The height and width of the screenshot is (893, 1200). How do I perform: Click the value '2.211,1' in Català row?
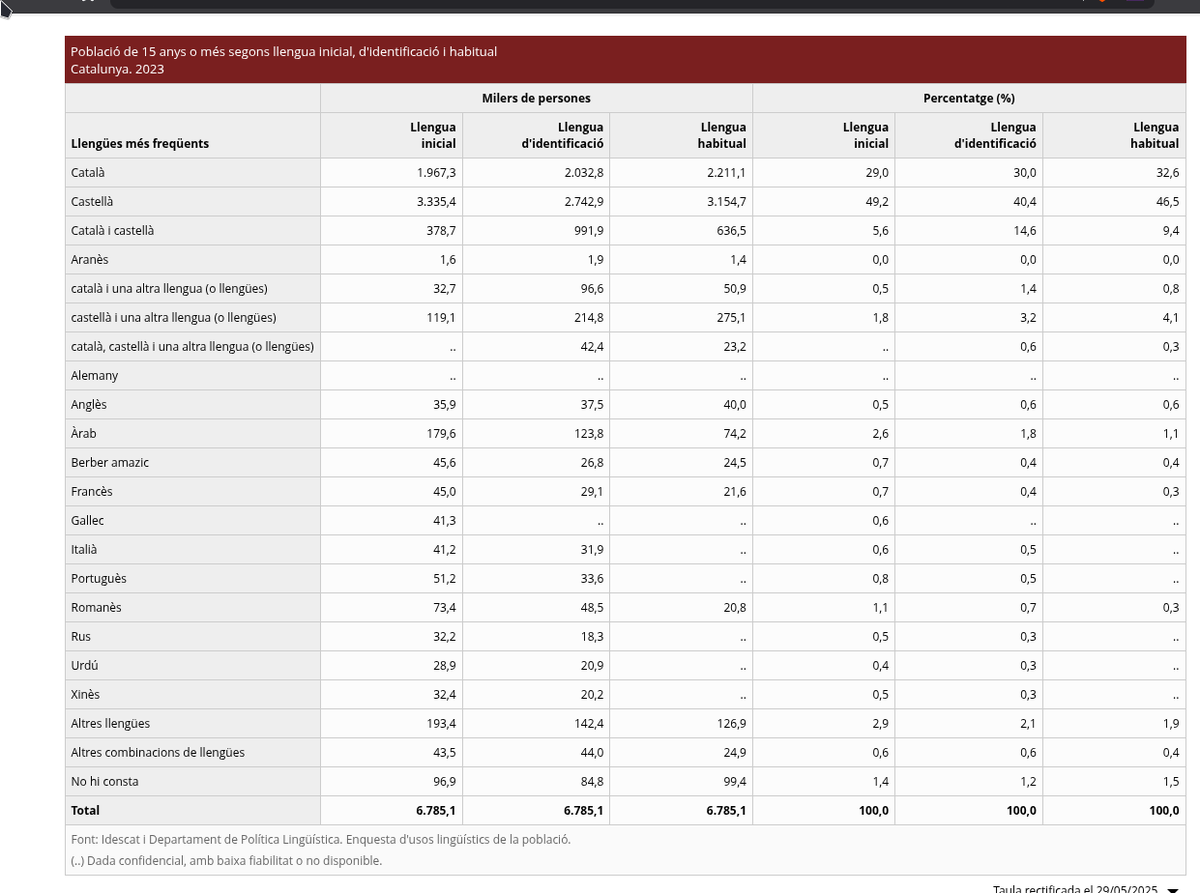pos(726,173)
